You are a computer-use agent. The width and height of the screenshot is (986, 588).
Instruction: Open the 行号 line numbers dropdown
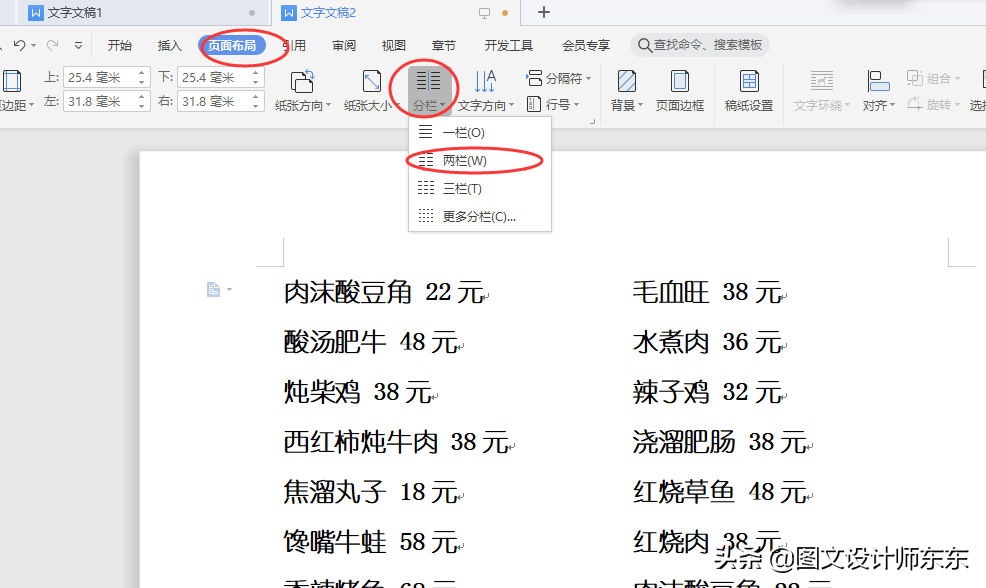tap(553, 104)
